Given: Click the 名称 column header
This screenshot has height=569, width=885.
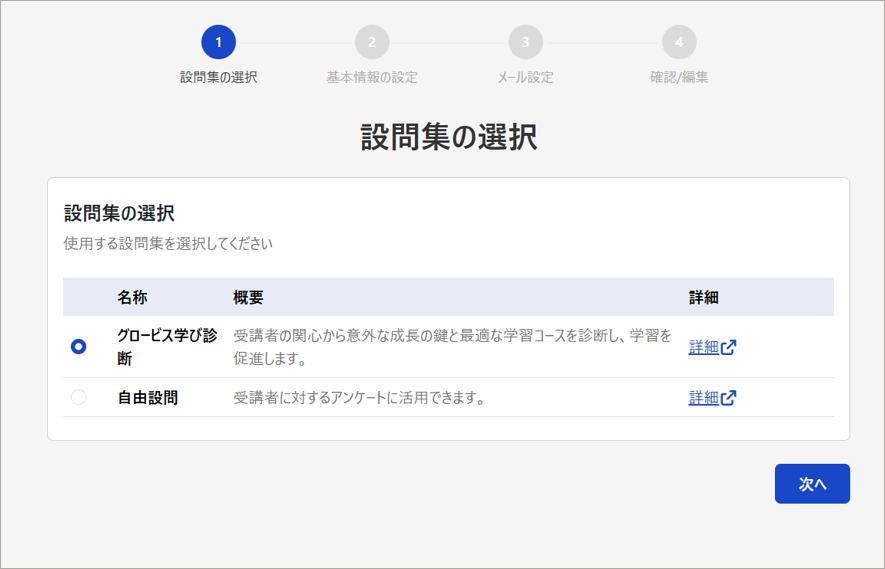Looking at the screenshot, I should [x=132, y=297].
